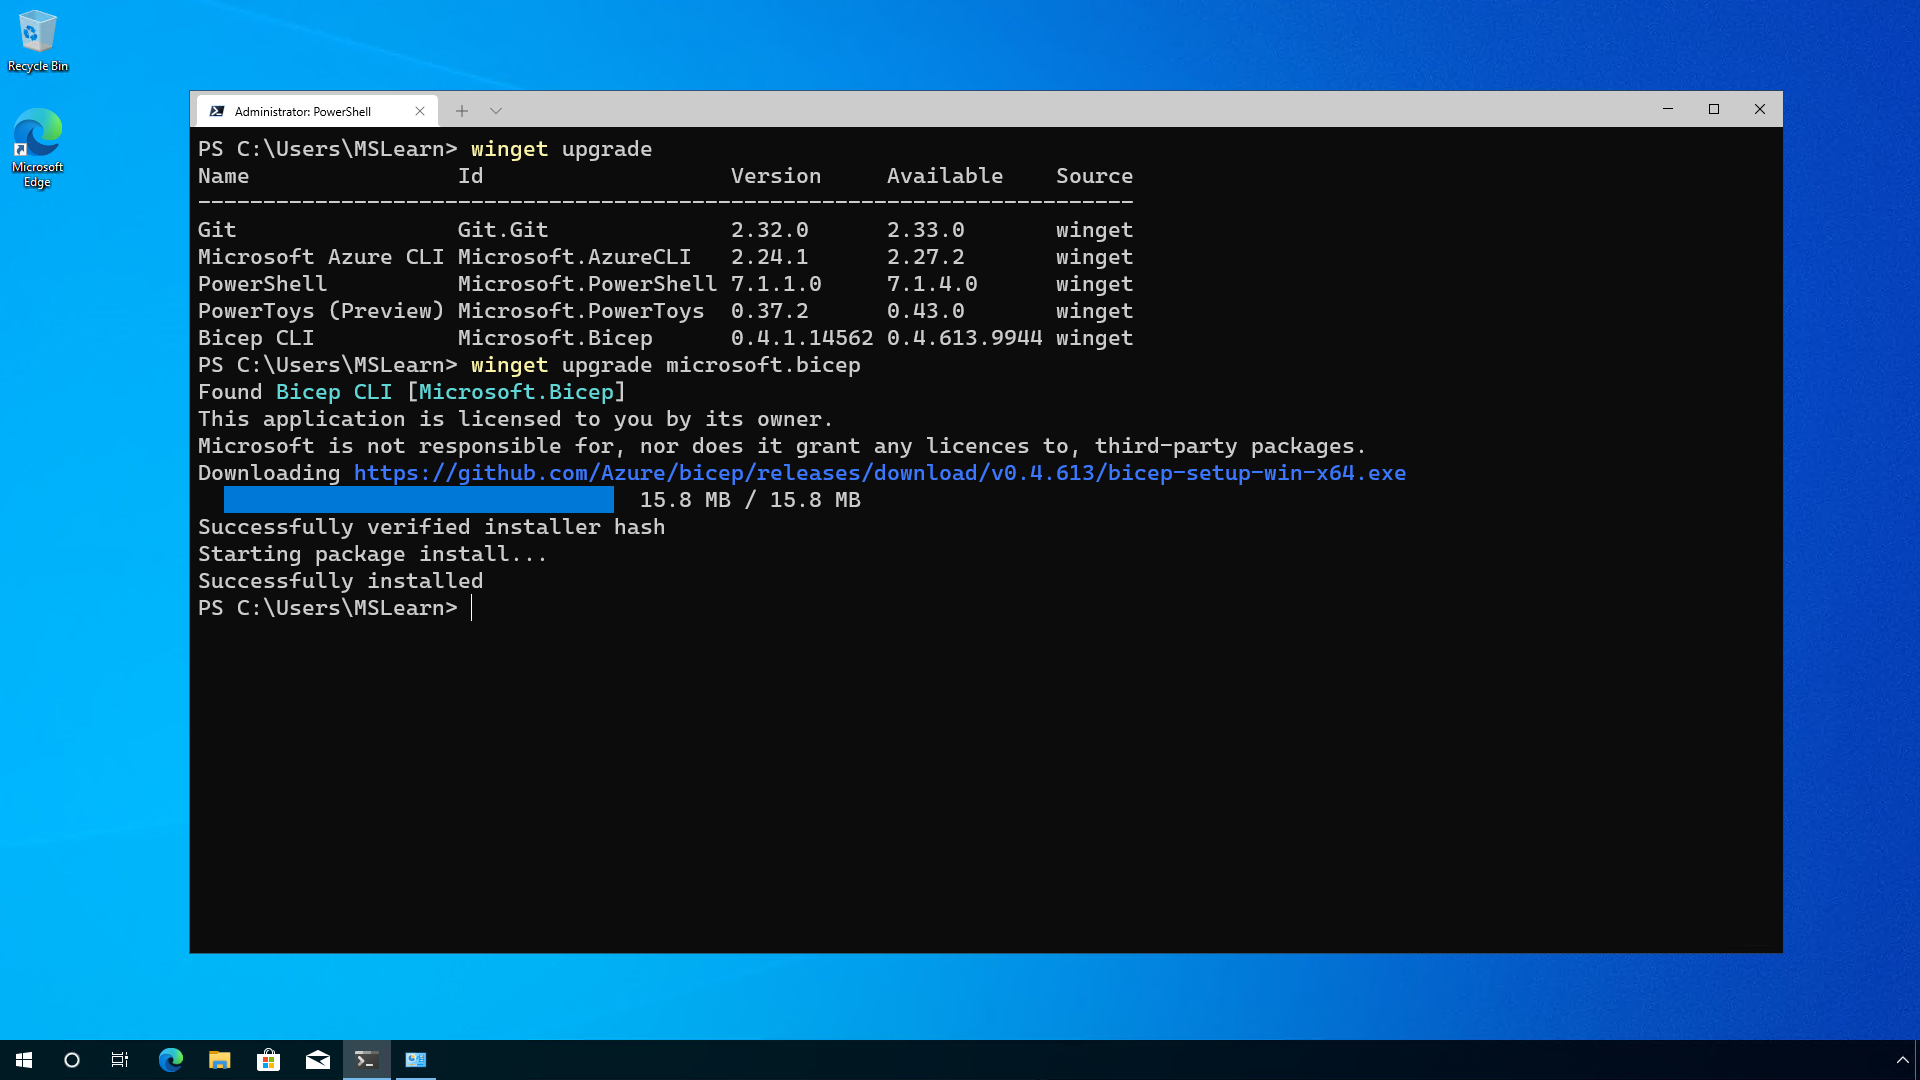This screenshot has width=1920, height=1080.
Task: Open the Windows Terminal dropdown chevron
Action: [x=496, y=110]
